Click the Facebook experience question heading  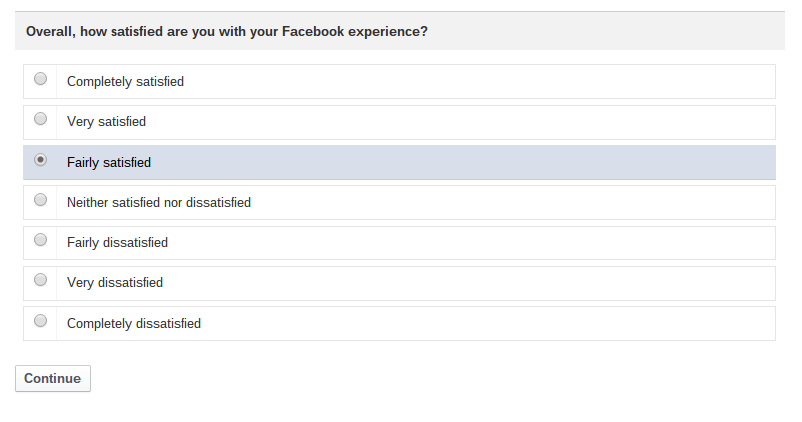227,31
